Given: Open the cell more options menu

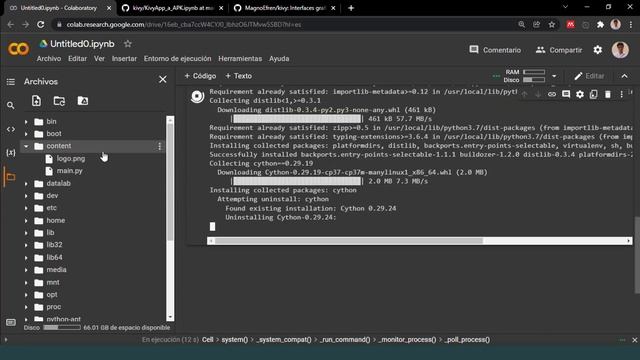Looking at the screenshot, I should point(621,94).
